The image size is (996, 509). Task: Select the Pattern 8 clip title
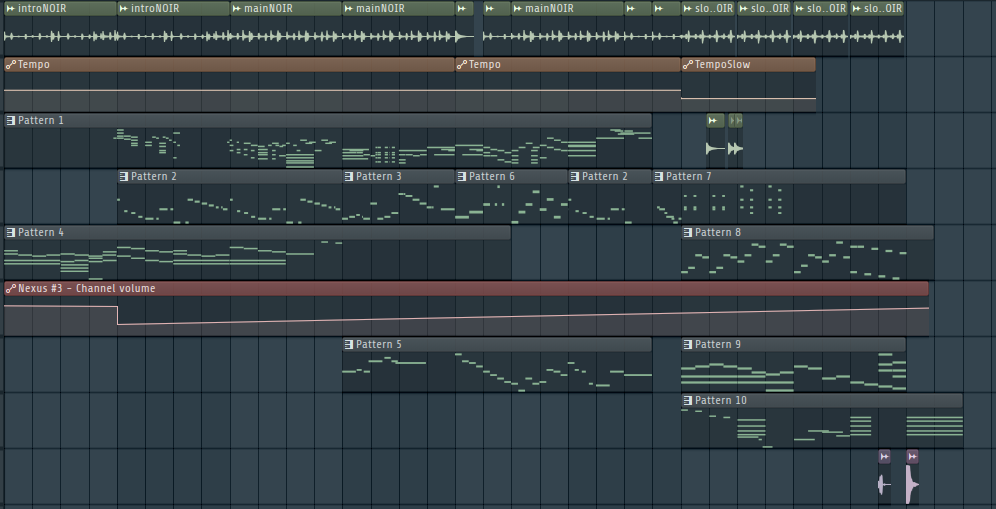[718, 232]
